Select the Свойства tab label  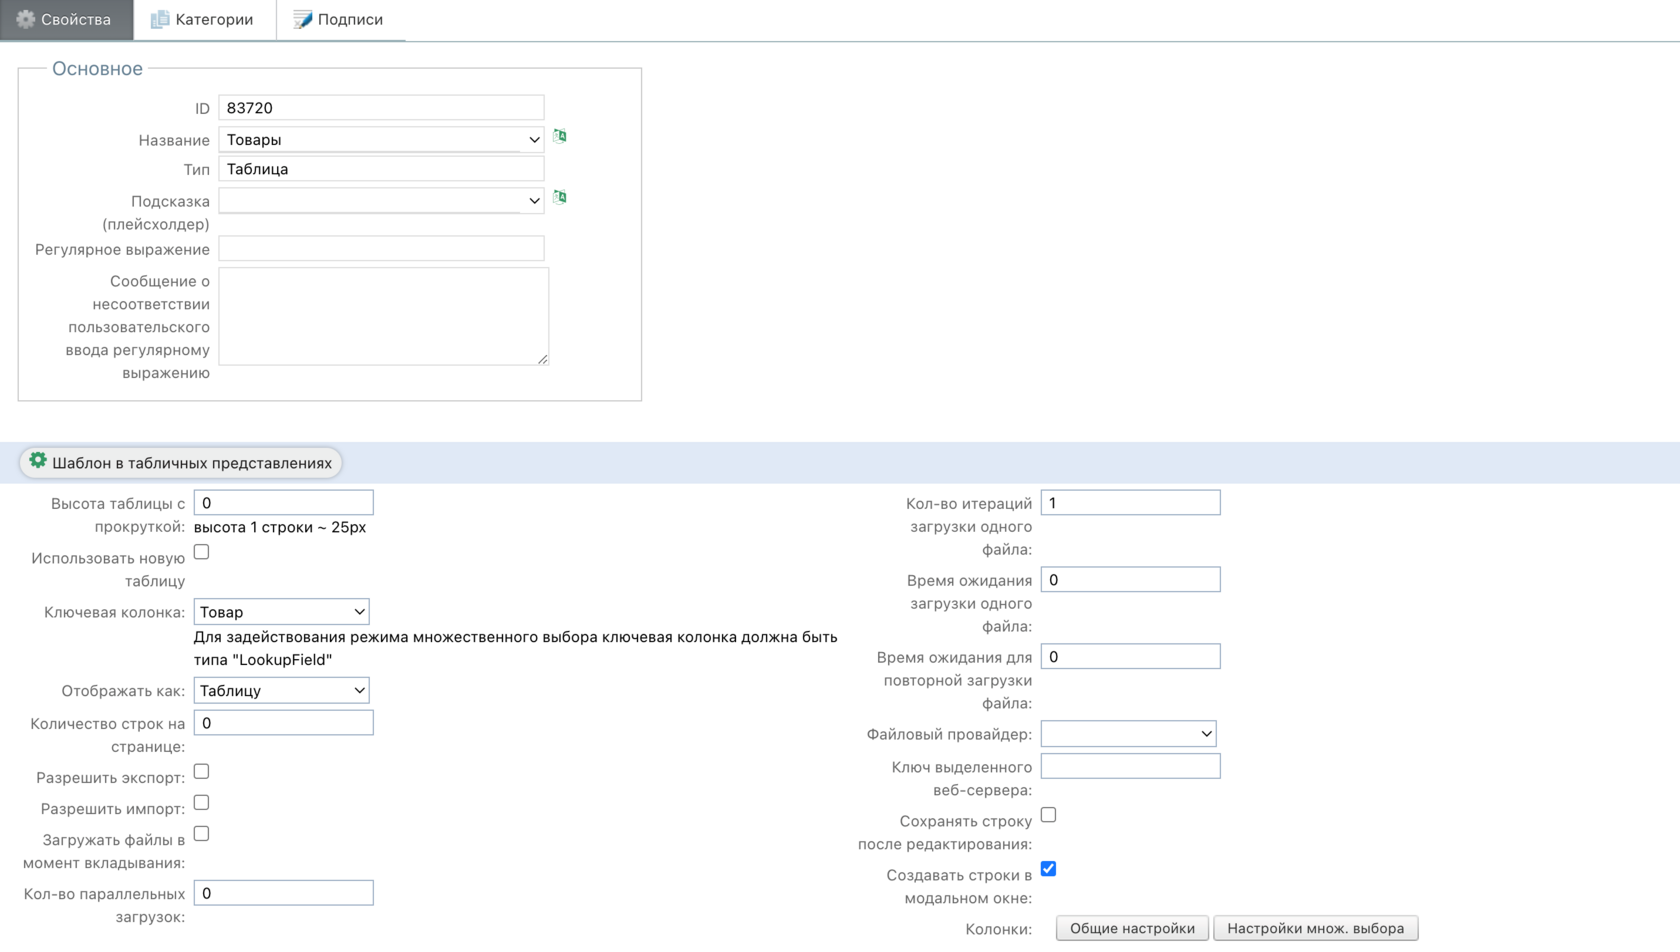pyautogui.click(x=76, y=20)
